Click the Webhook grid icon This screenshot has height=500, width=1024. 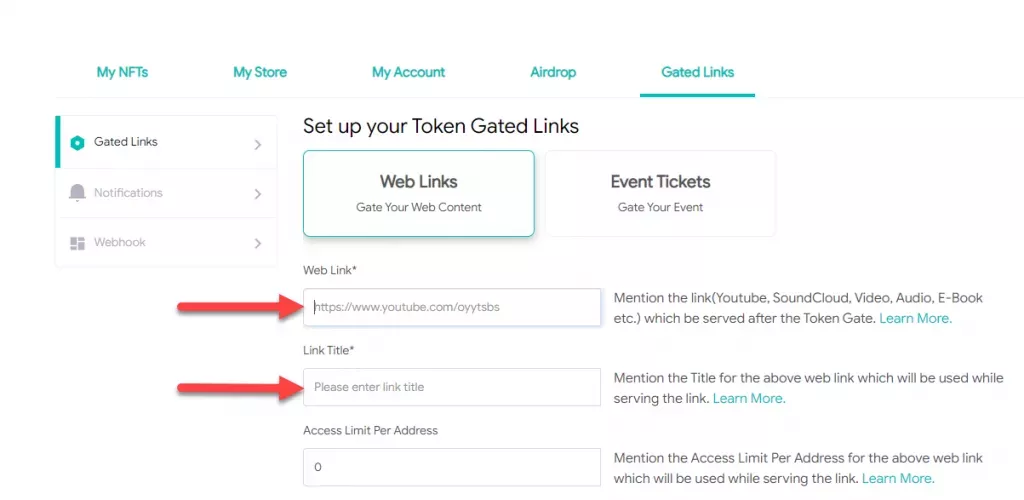click(77, 243)
